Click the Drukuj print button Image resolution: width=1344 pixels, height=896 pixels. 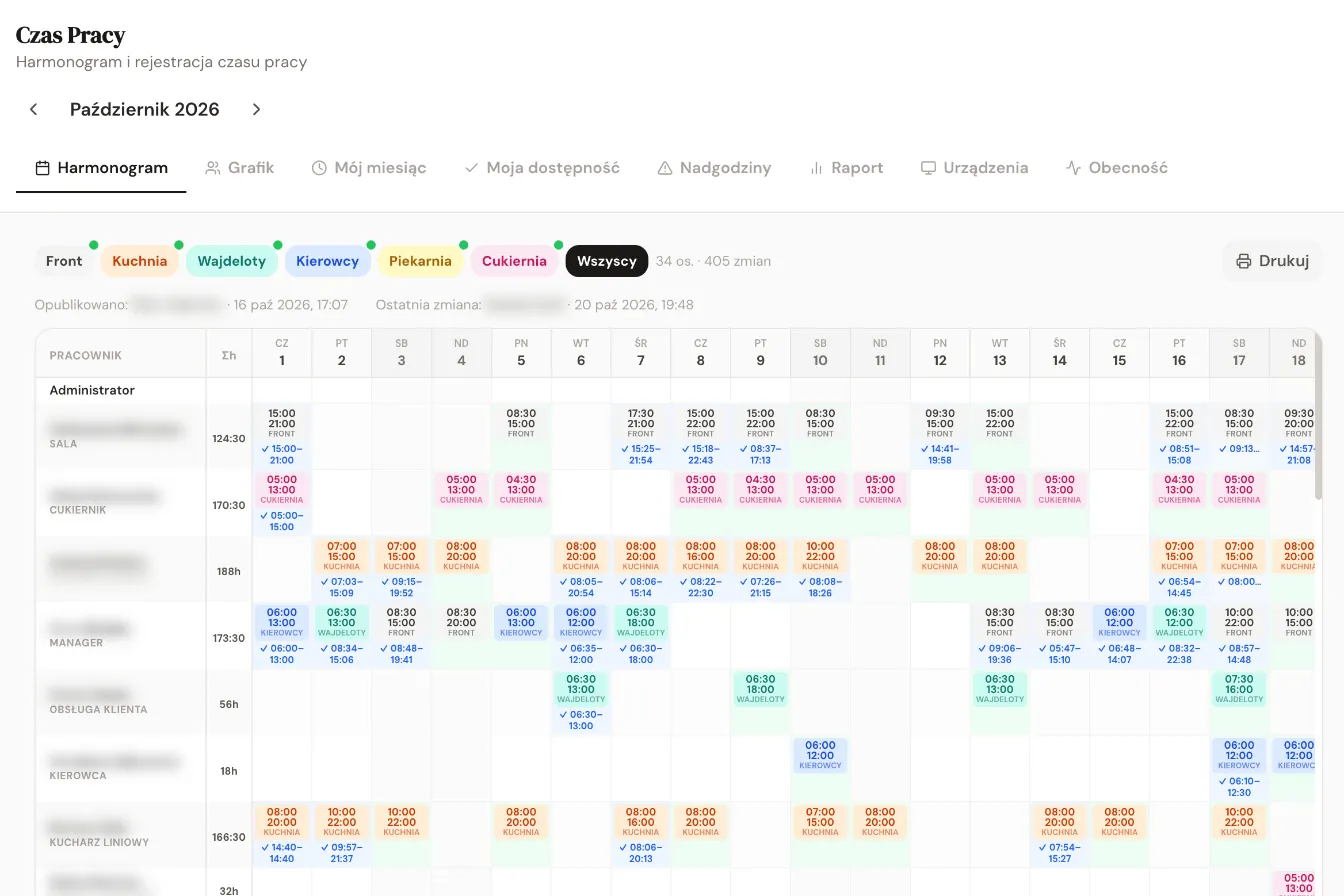1273,261
